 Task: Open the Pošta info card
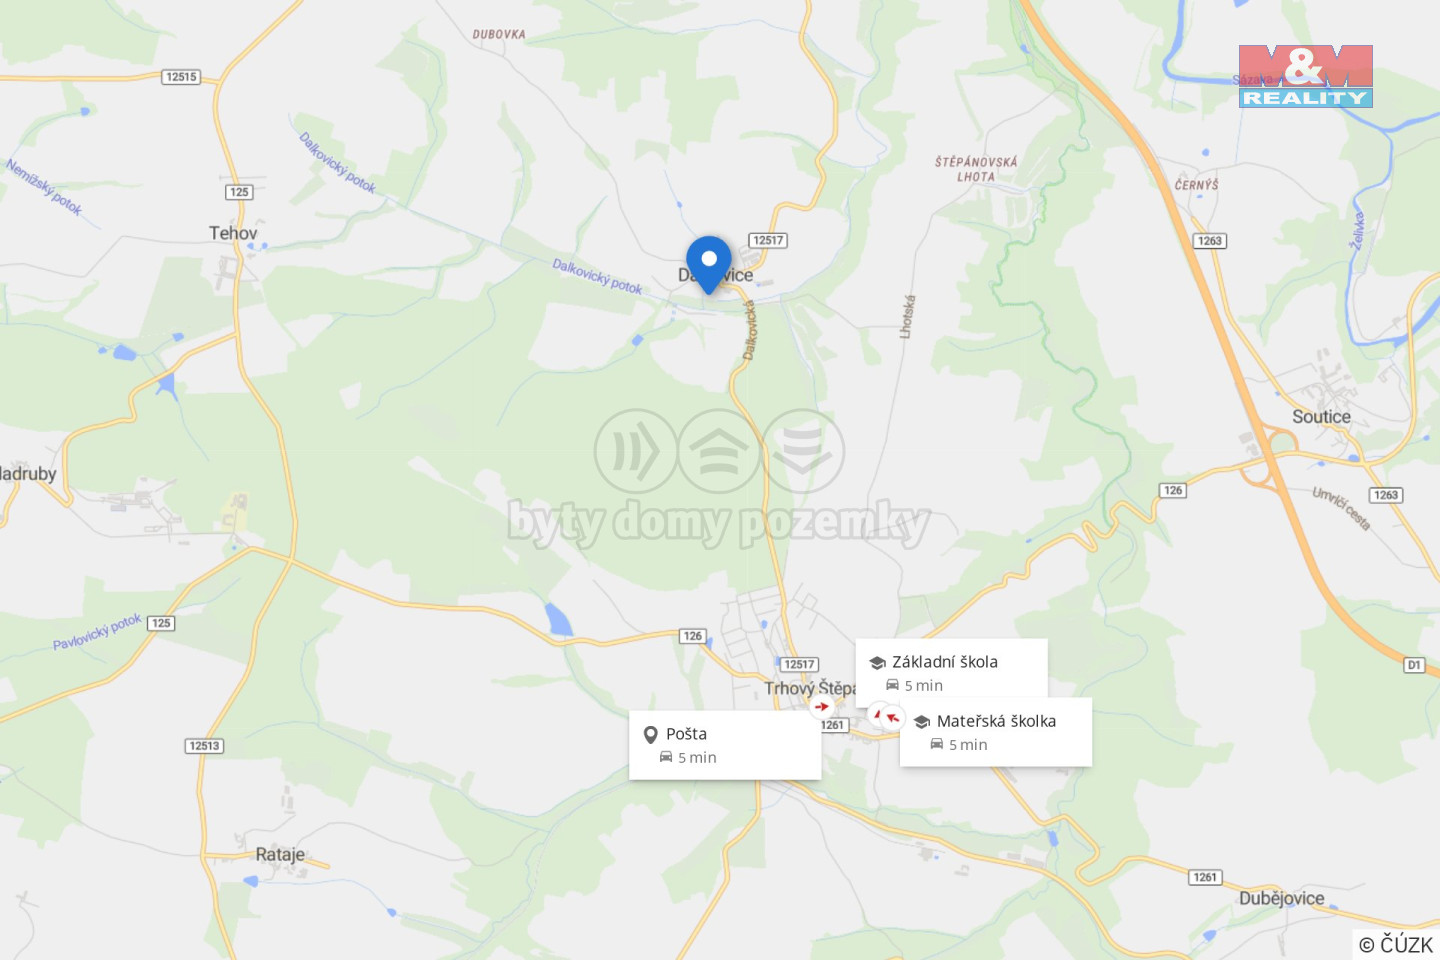click(725, 745)
